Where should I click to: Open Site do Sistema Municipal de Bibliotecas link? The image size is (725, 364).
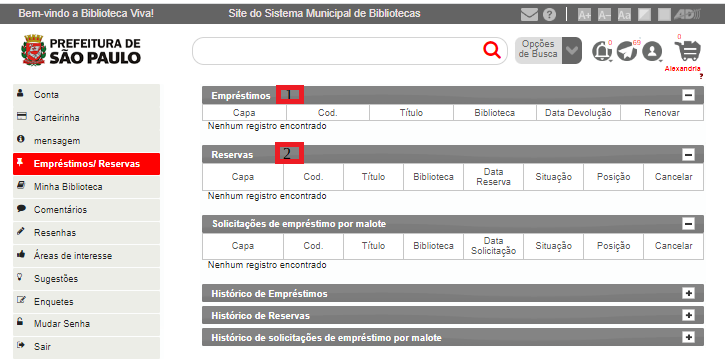[324, 13]
